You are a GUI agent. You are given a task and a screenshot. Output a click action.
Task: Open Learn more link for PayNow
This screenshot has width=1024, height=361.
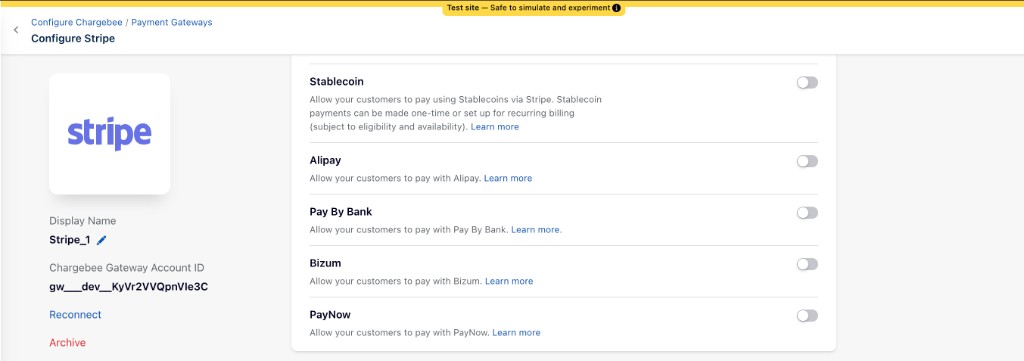tap(517, 333)
